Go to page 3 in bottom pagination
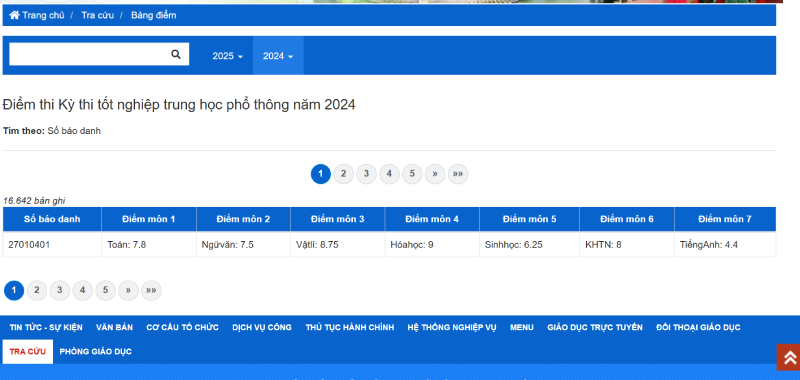Image resolution: width=800 pixels, height=380 pixels. [x=60, y=290]
